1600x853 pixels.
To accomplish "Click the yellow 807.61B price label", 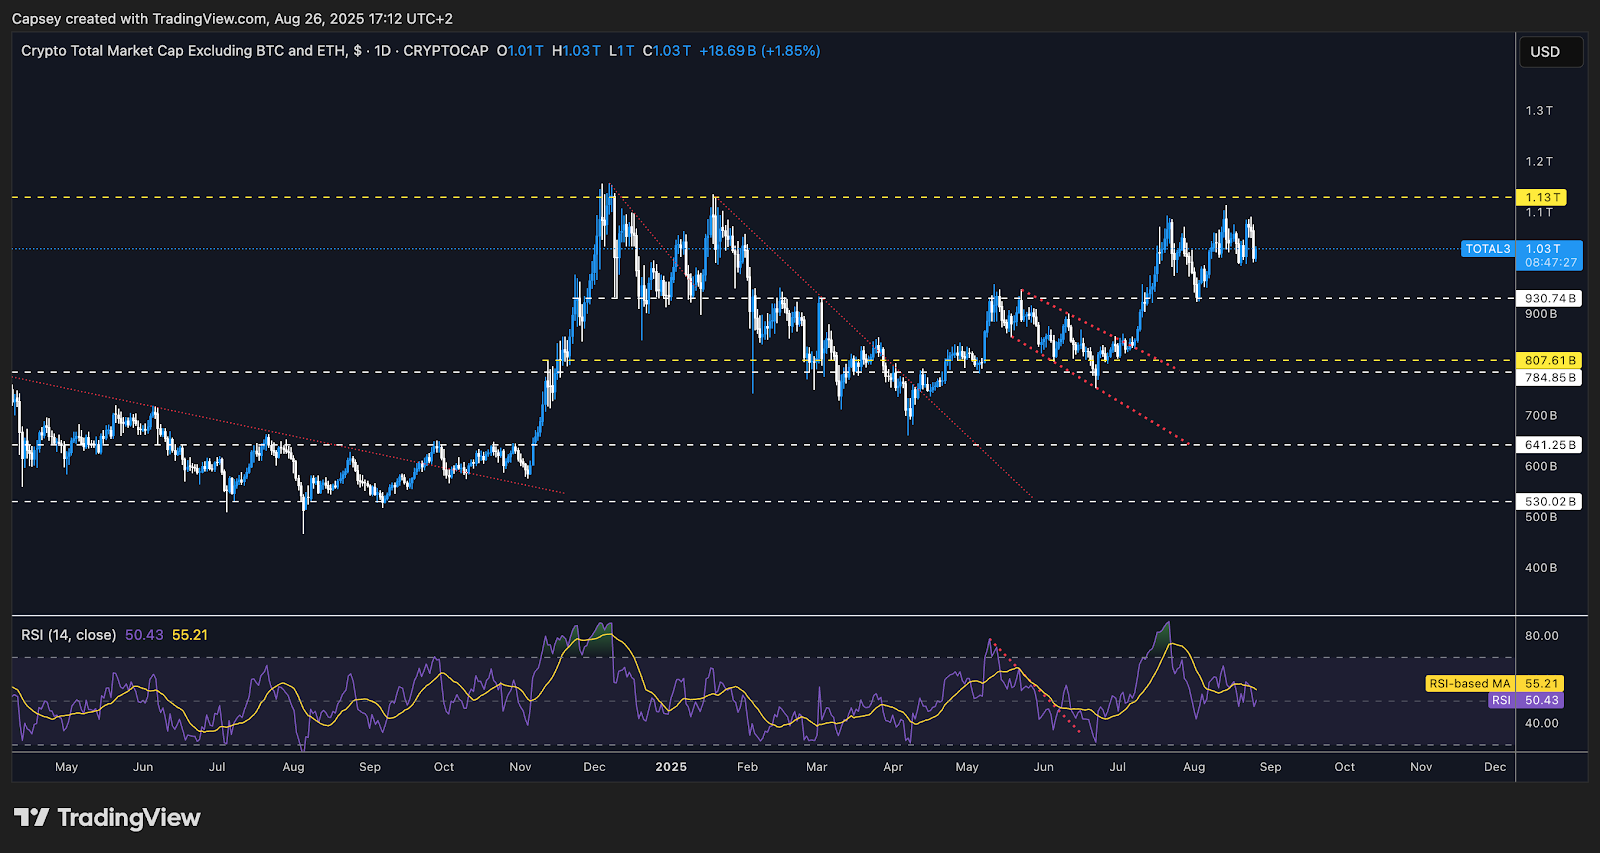I will 1549,360.
